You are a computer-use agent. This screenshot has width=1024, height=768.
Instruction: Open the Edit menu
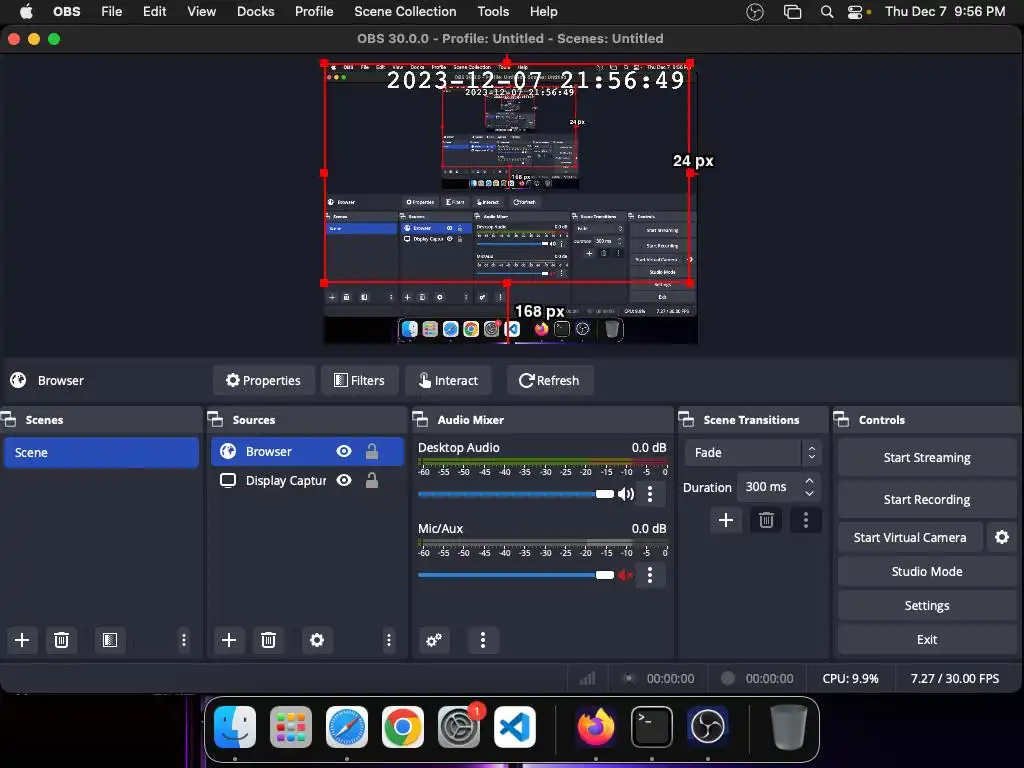155,11
